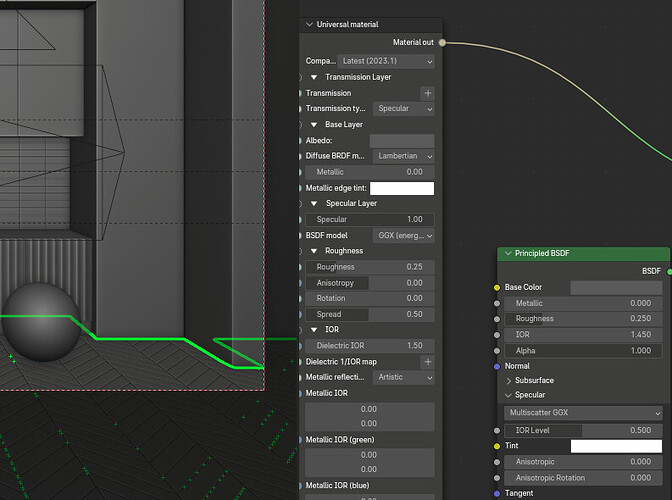672x500 pixels.
Task: Click the Principled BSDF IOR input socket
Action: pos(497,335)
